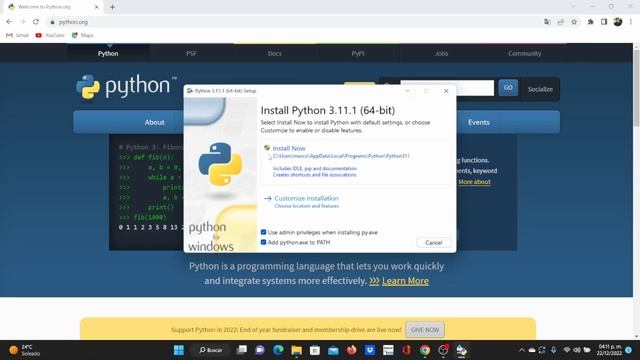
Task: Click the share page icon in address bar
Action: pos(560,22)
